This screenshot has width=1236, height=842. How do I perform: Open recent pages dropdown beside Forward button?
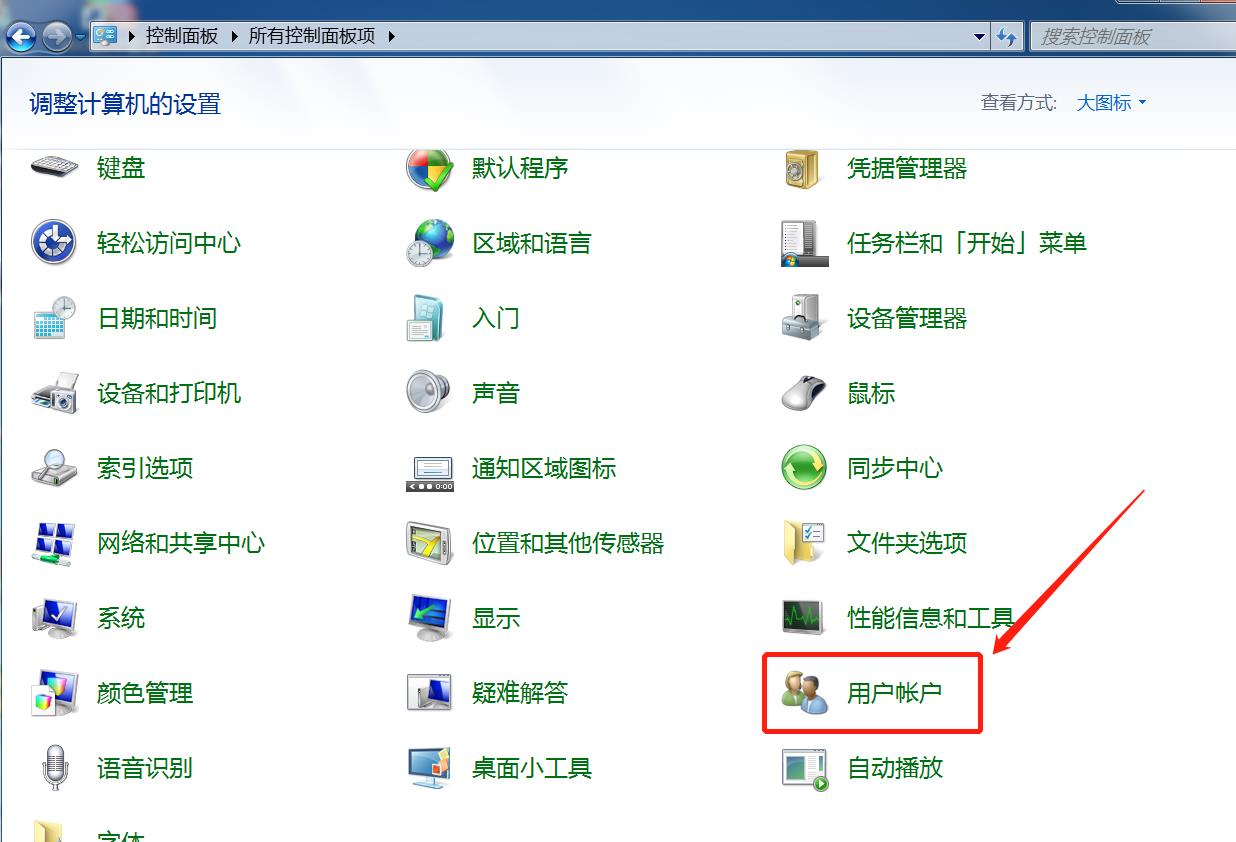pos(80,37)
